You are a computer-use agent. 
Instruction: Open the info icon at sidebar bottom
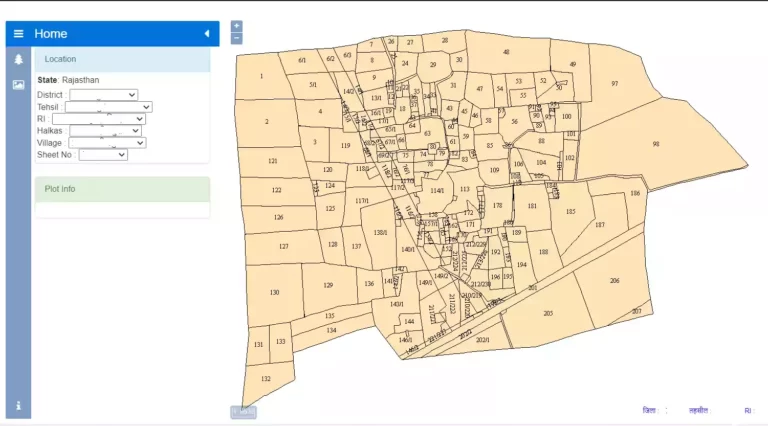(18, 406)
